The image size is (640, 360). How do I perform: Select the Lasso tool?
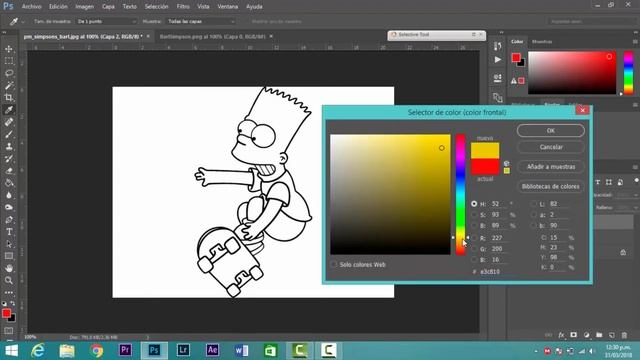pyautogui.click(x=9, y=73)
